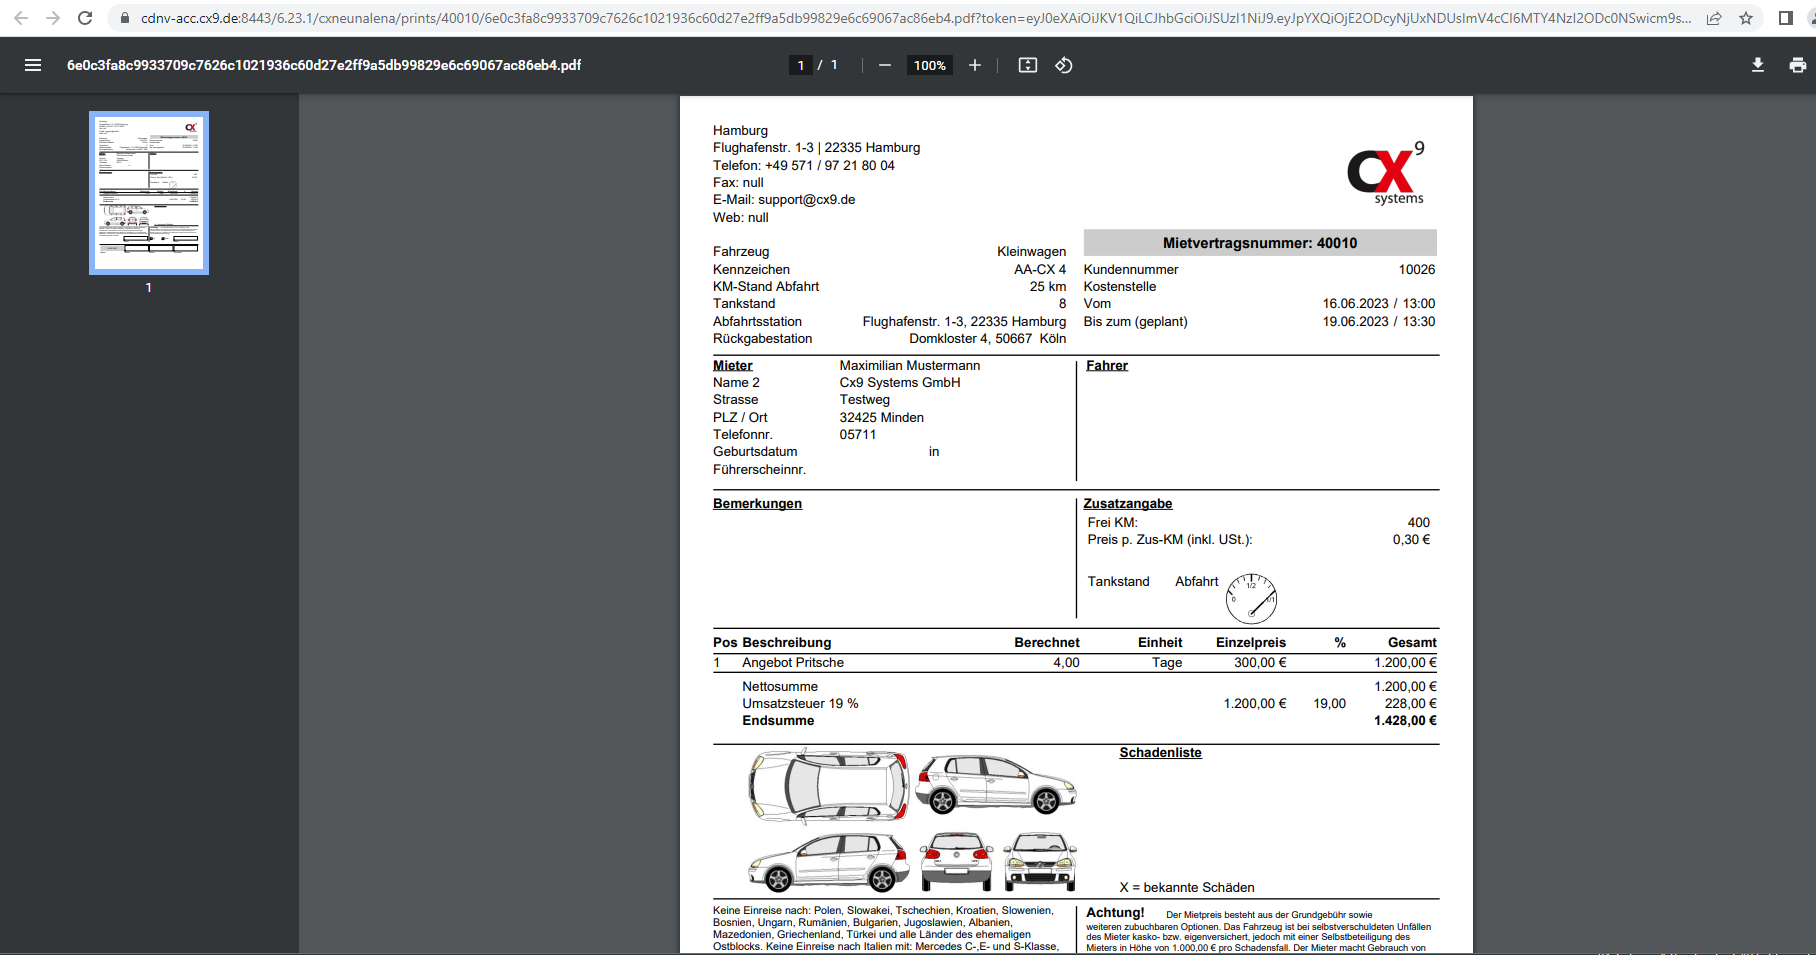Go back to the previous page
The height and width of the screenshot is (955, 1816).
click(21, 18)
